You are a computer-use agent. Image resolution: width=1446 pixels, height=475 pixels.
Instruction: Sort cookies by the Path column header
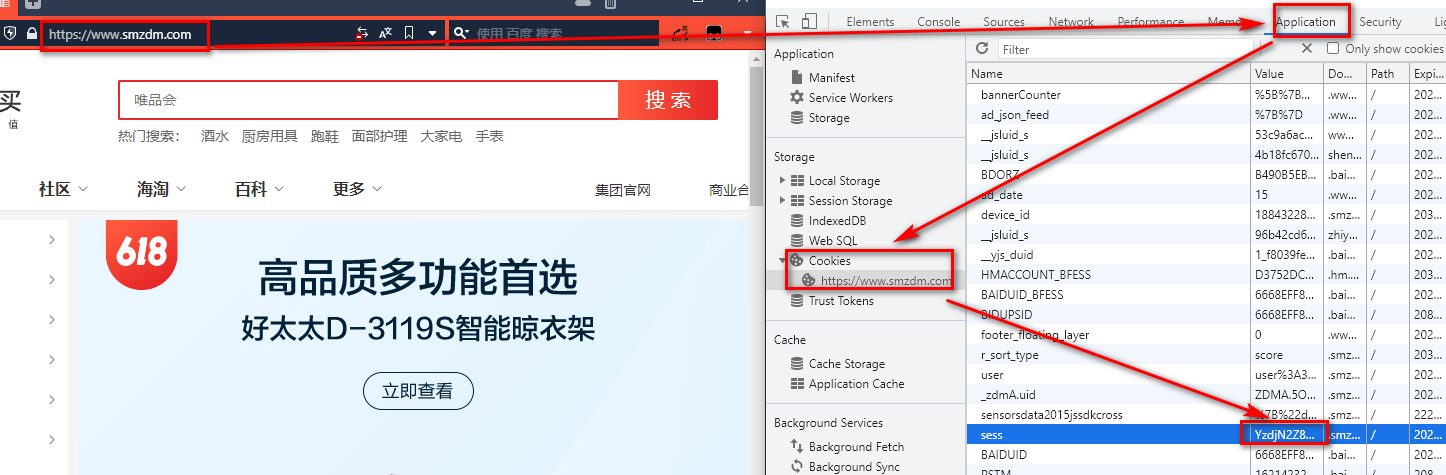tap(1388, 74)
